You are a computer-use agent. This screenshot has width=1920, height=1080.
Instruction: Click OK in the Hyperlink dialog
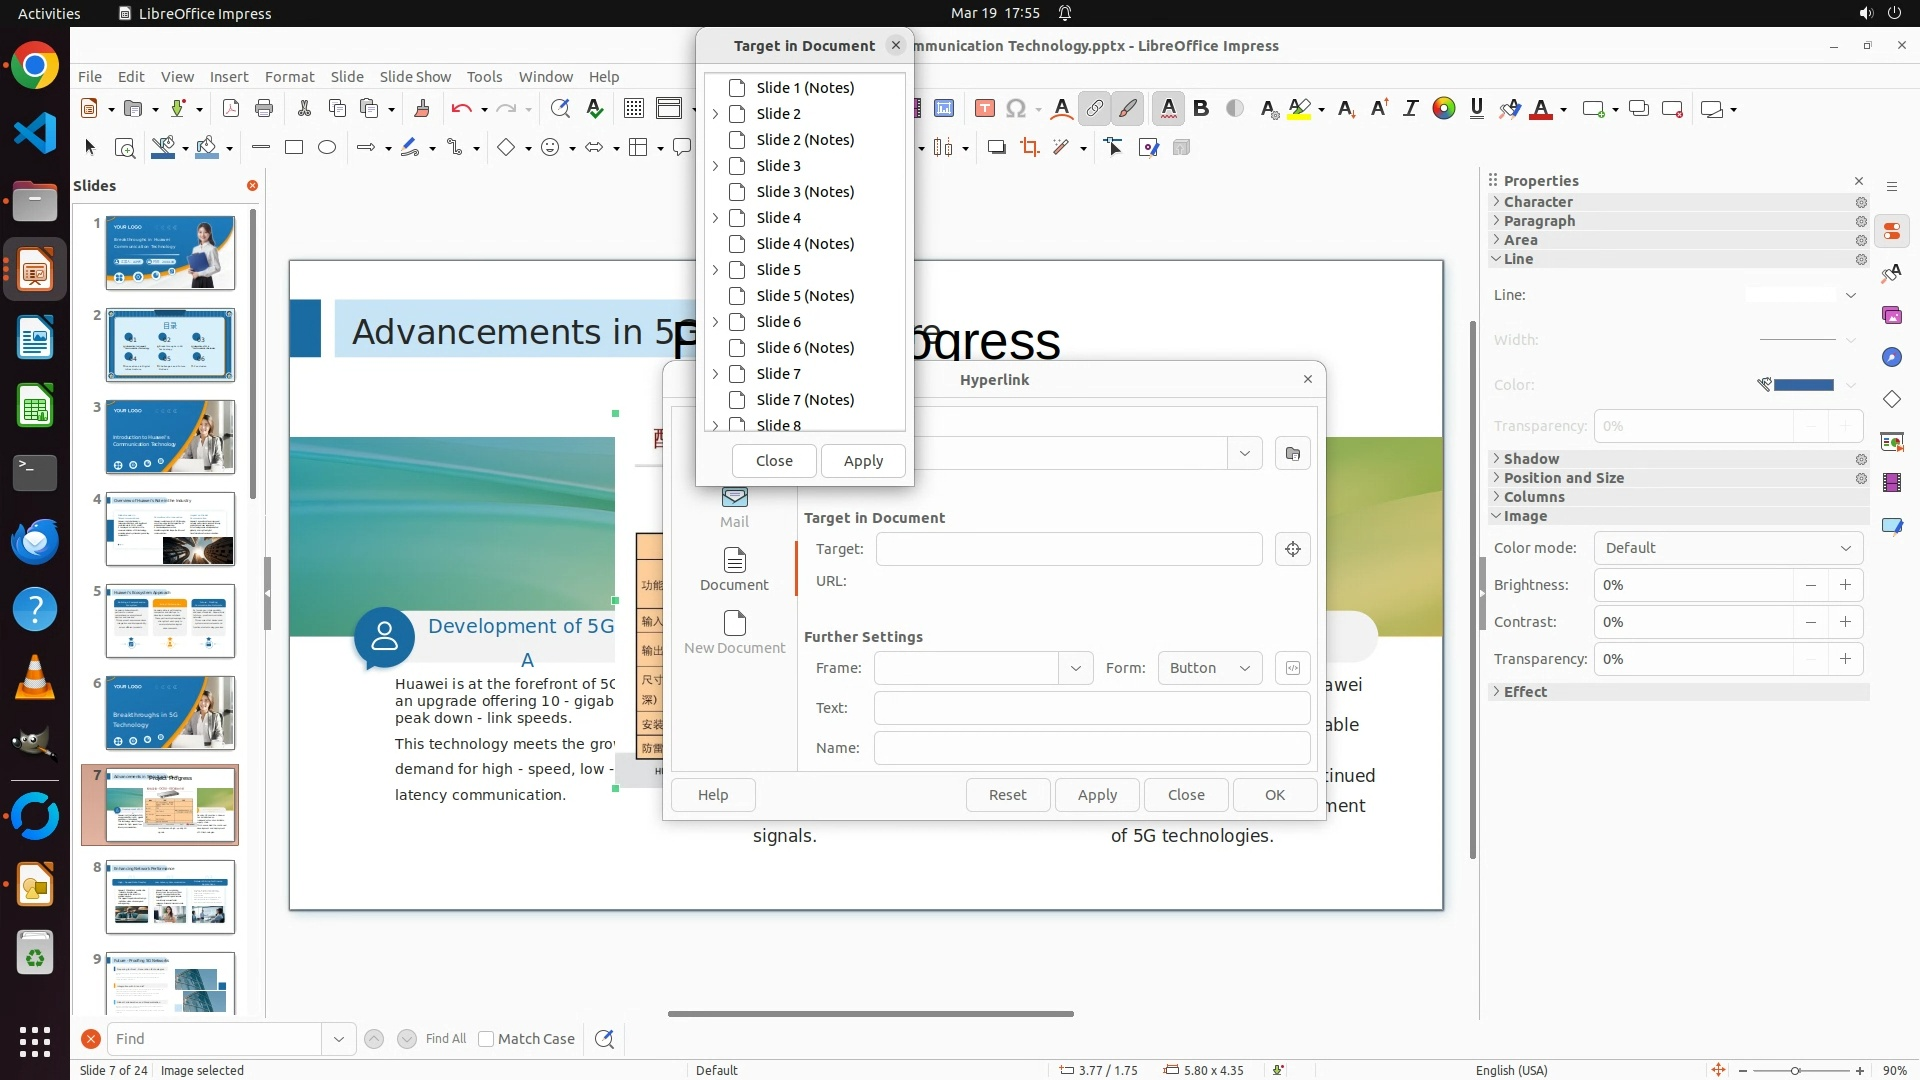click(x=1274, y=795)
